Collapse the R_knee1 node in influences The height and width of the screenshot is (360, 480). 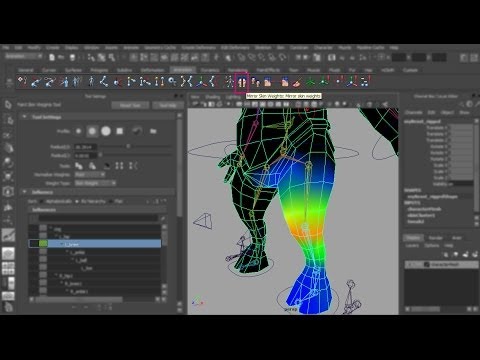(61, 283)
